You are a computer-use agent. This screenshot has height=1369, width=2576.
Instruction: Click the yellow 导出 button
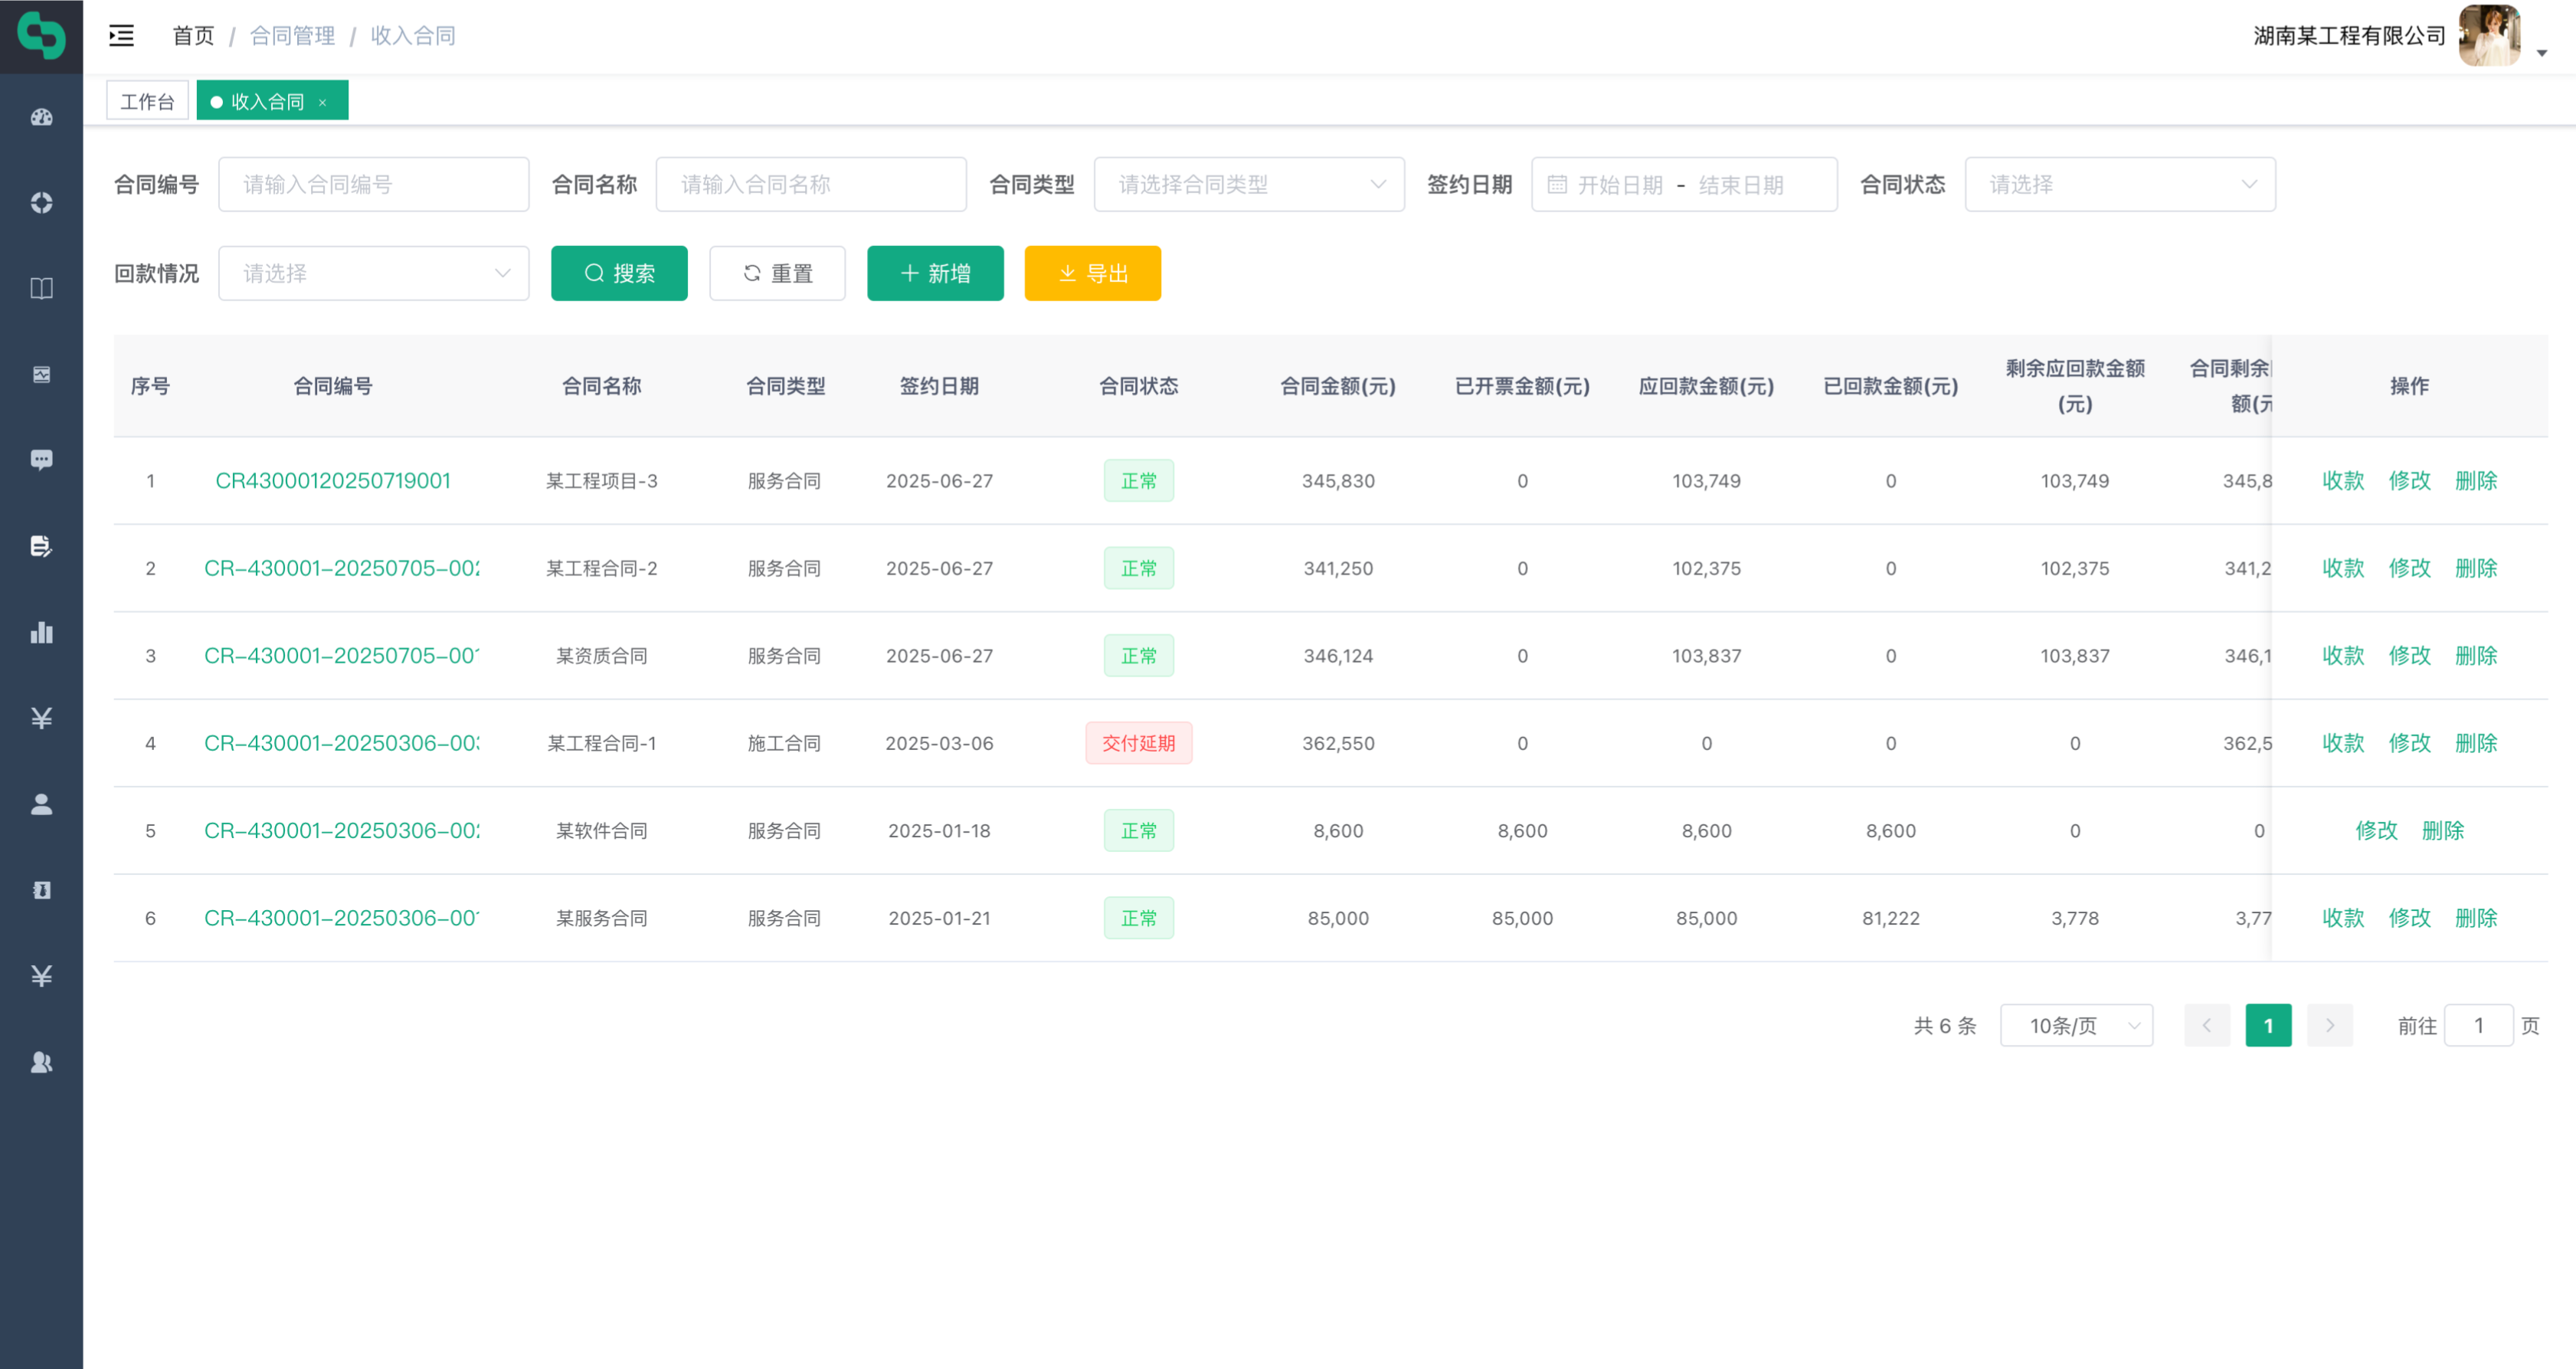point(1092,273)
